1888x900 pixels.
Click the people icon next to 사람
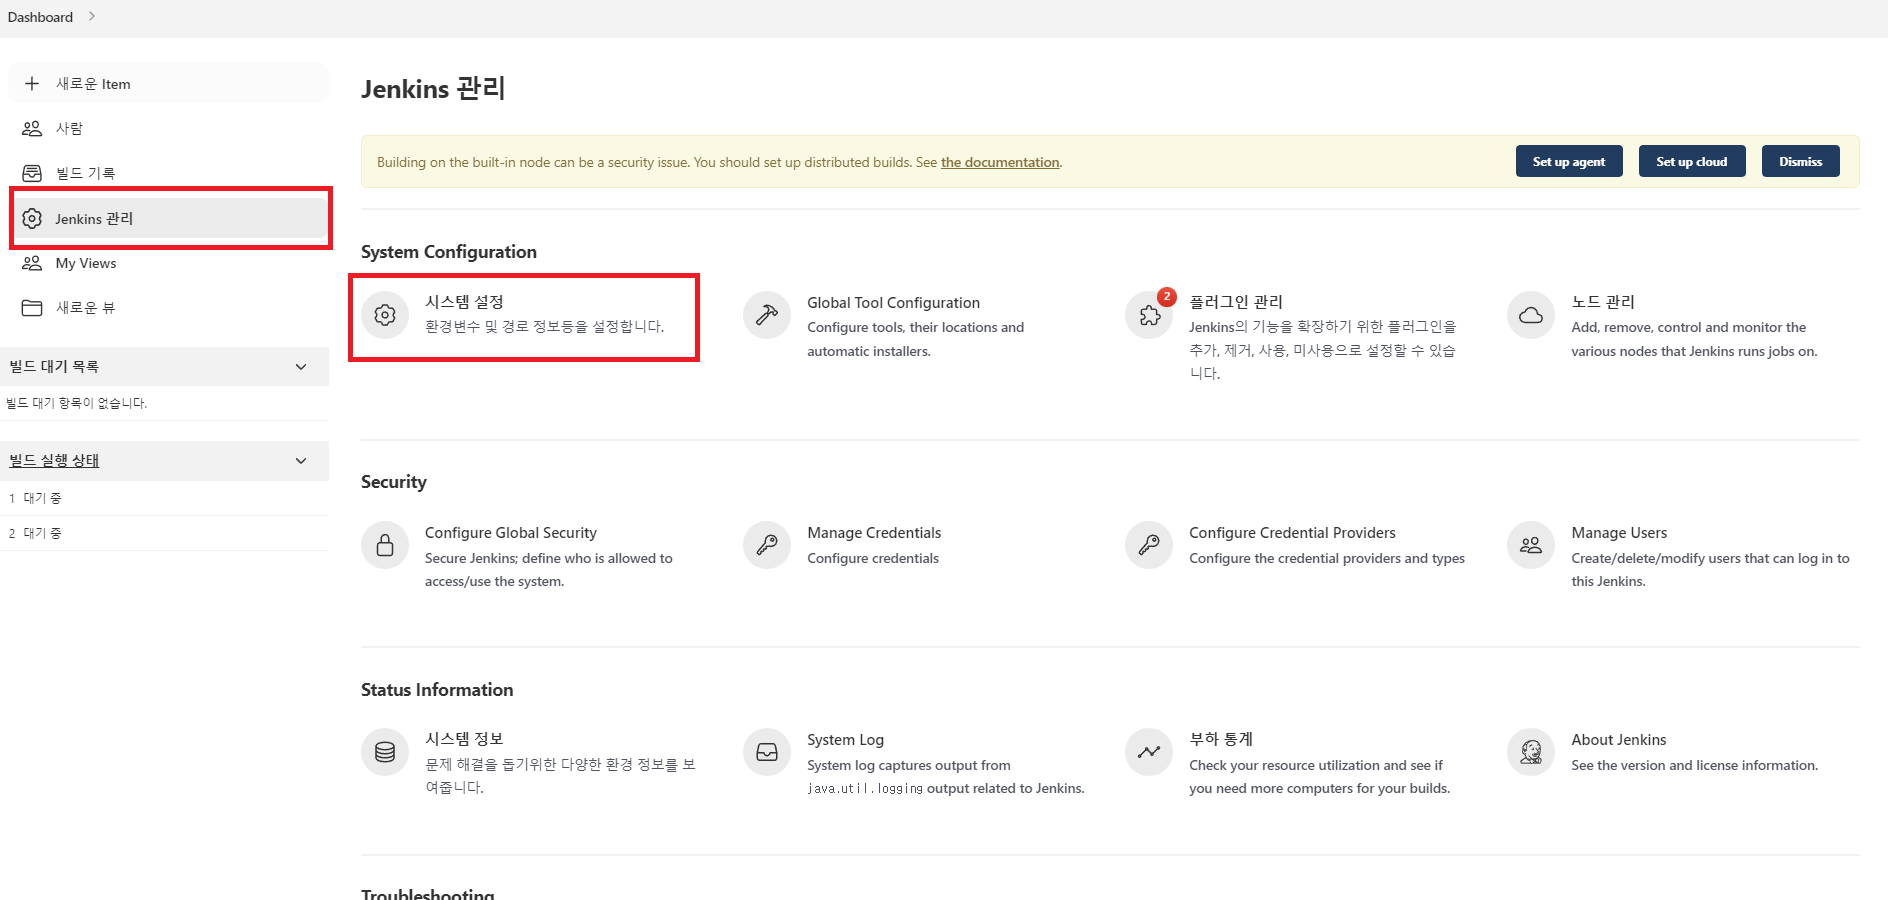[x=32, y=128]
